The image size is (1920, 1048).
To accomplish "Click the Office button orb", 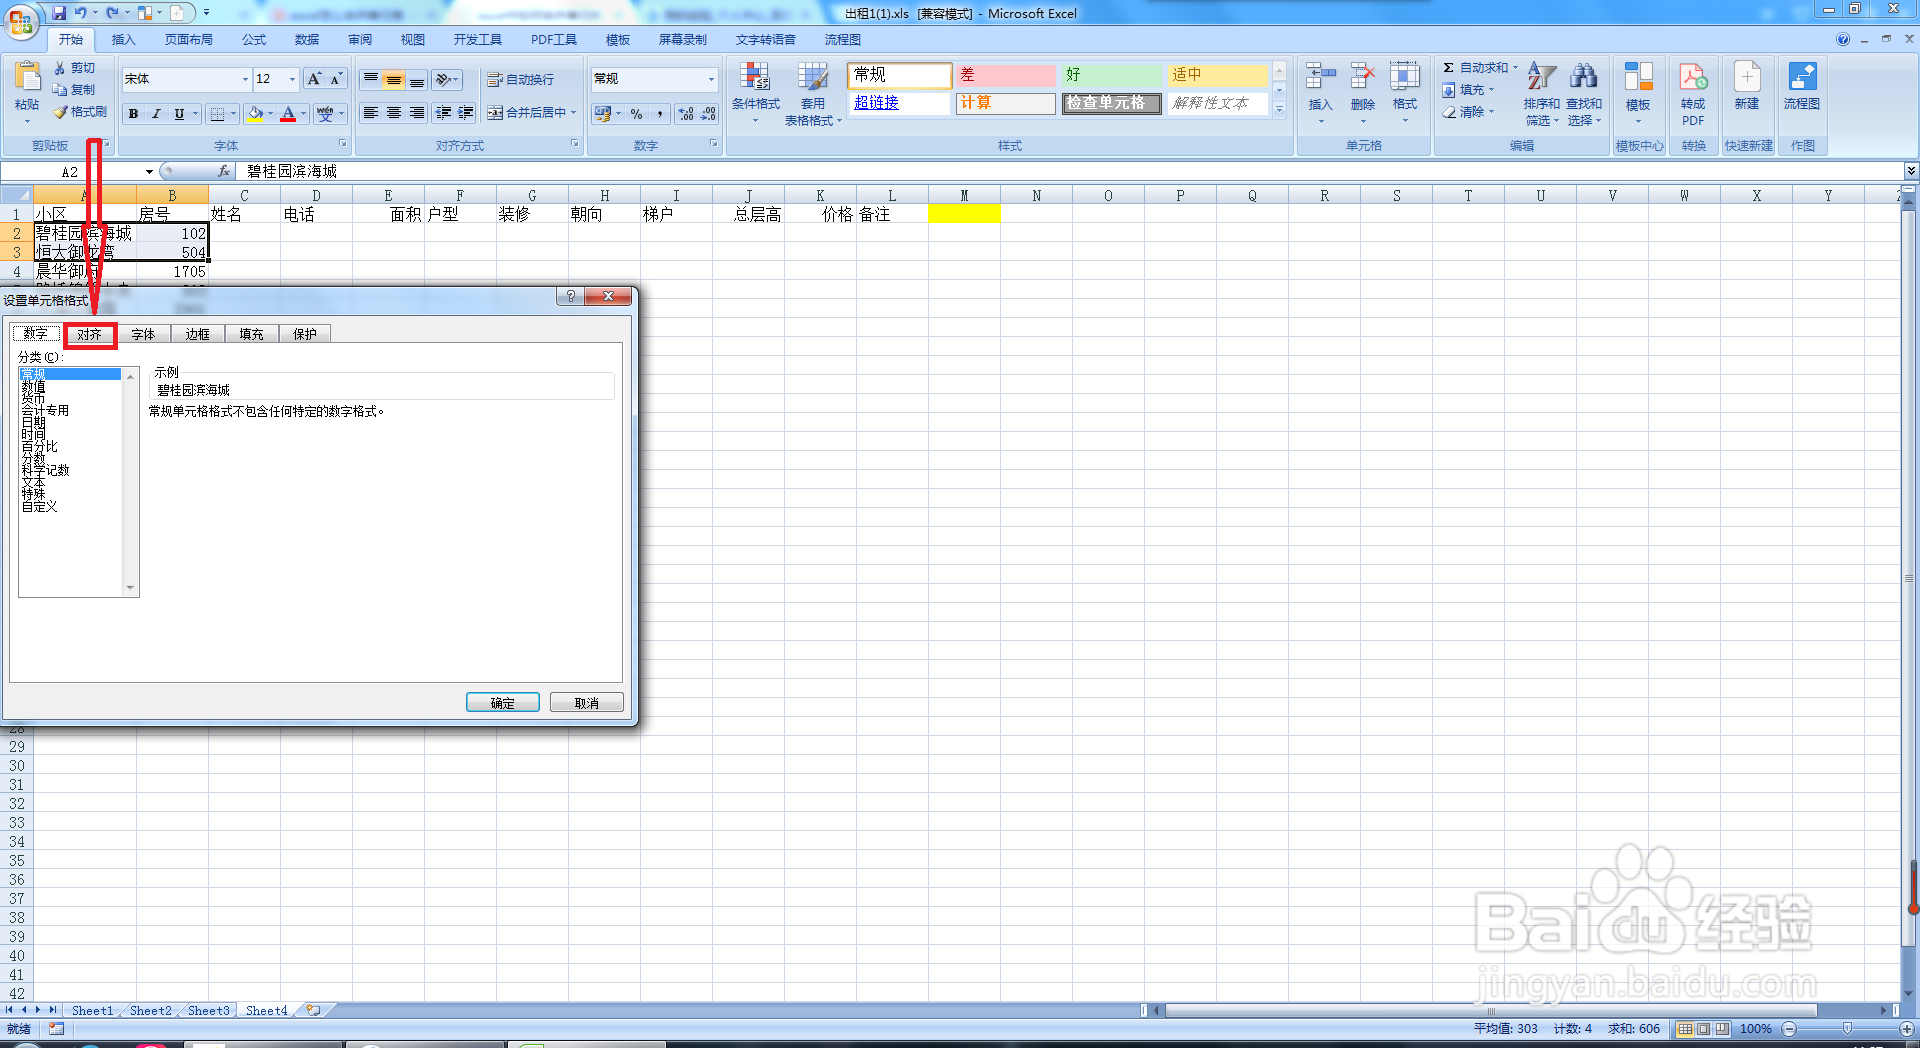I will coord(20,20).
